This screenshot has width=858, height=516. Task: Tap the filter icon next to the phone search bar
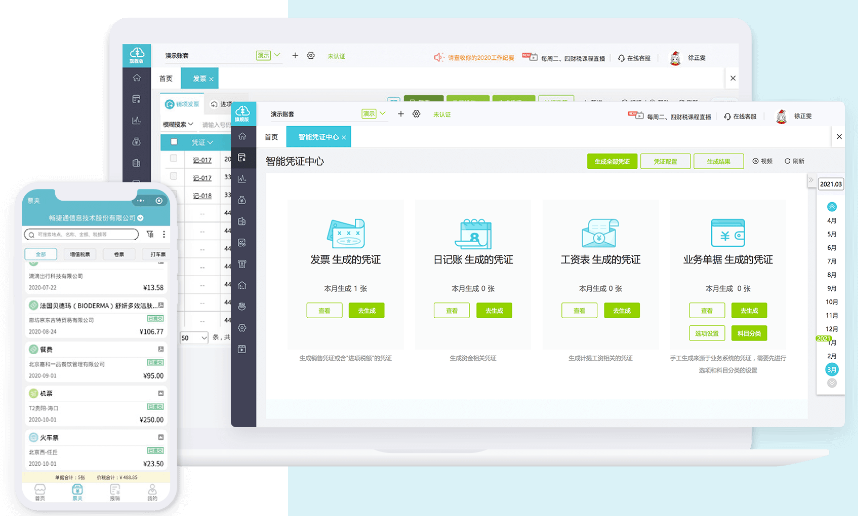tap(150, 234)
